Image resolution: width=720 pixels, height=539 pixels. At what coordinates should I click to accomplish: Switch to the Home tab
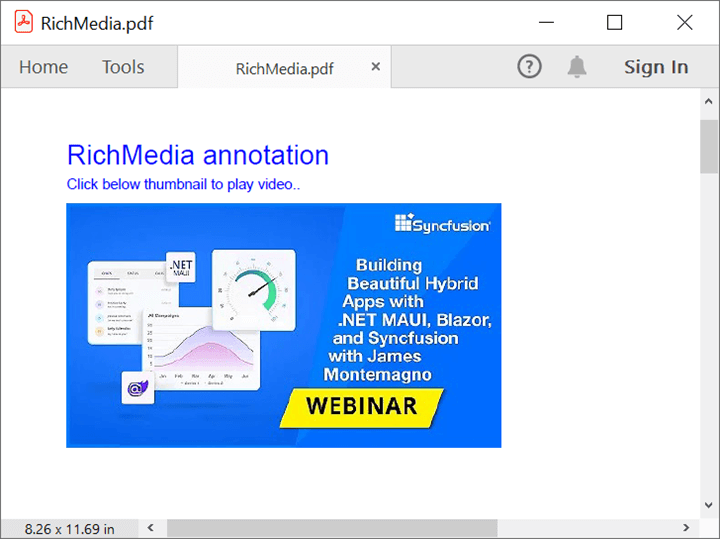point(44,67)
